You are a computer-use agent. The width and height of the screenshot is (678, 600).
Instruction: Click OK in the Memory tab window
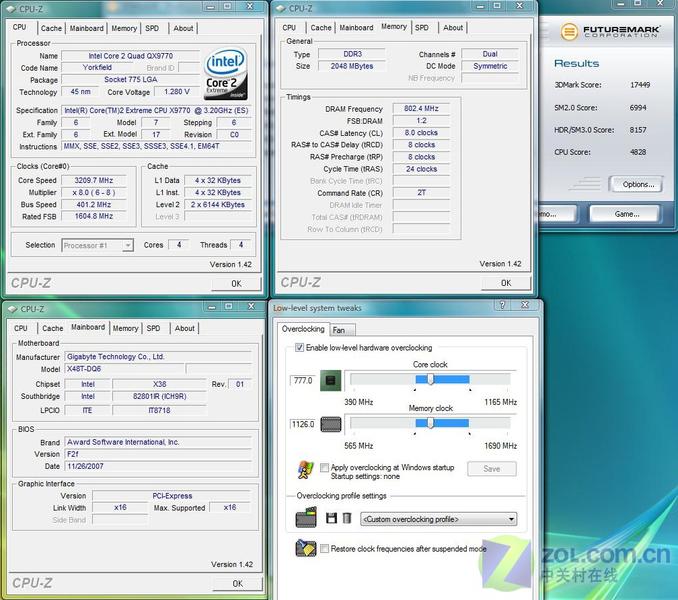point(506,283)
